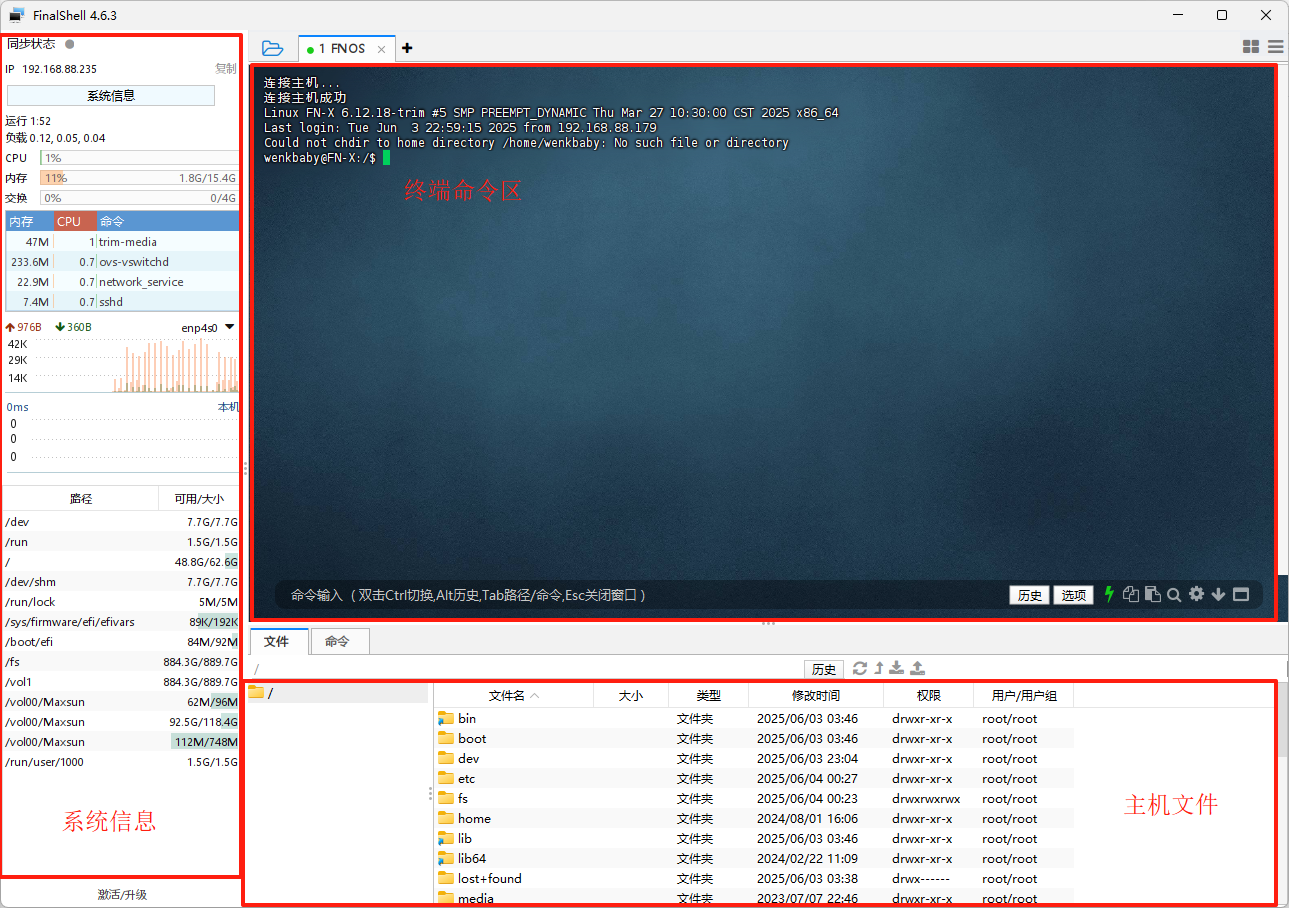
Task: Select the trim-media process row
Action: [122, 242]
